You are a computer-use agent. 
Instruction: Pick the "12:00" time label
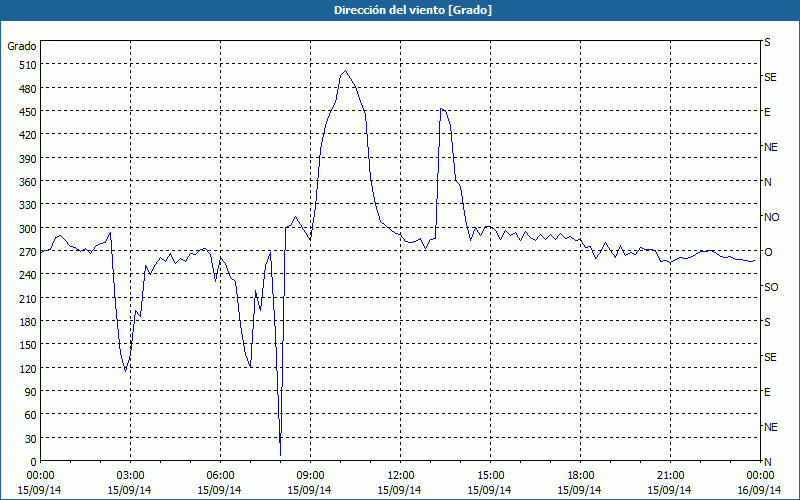[401, 476]
